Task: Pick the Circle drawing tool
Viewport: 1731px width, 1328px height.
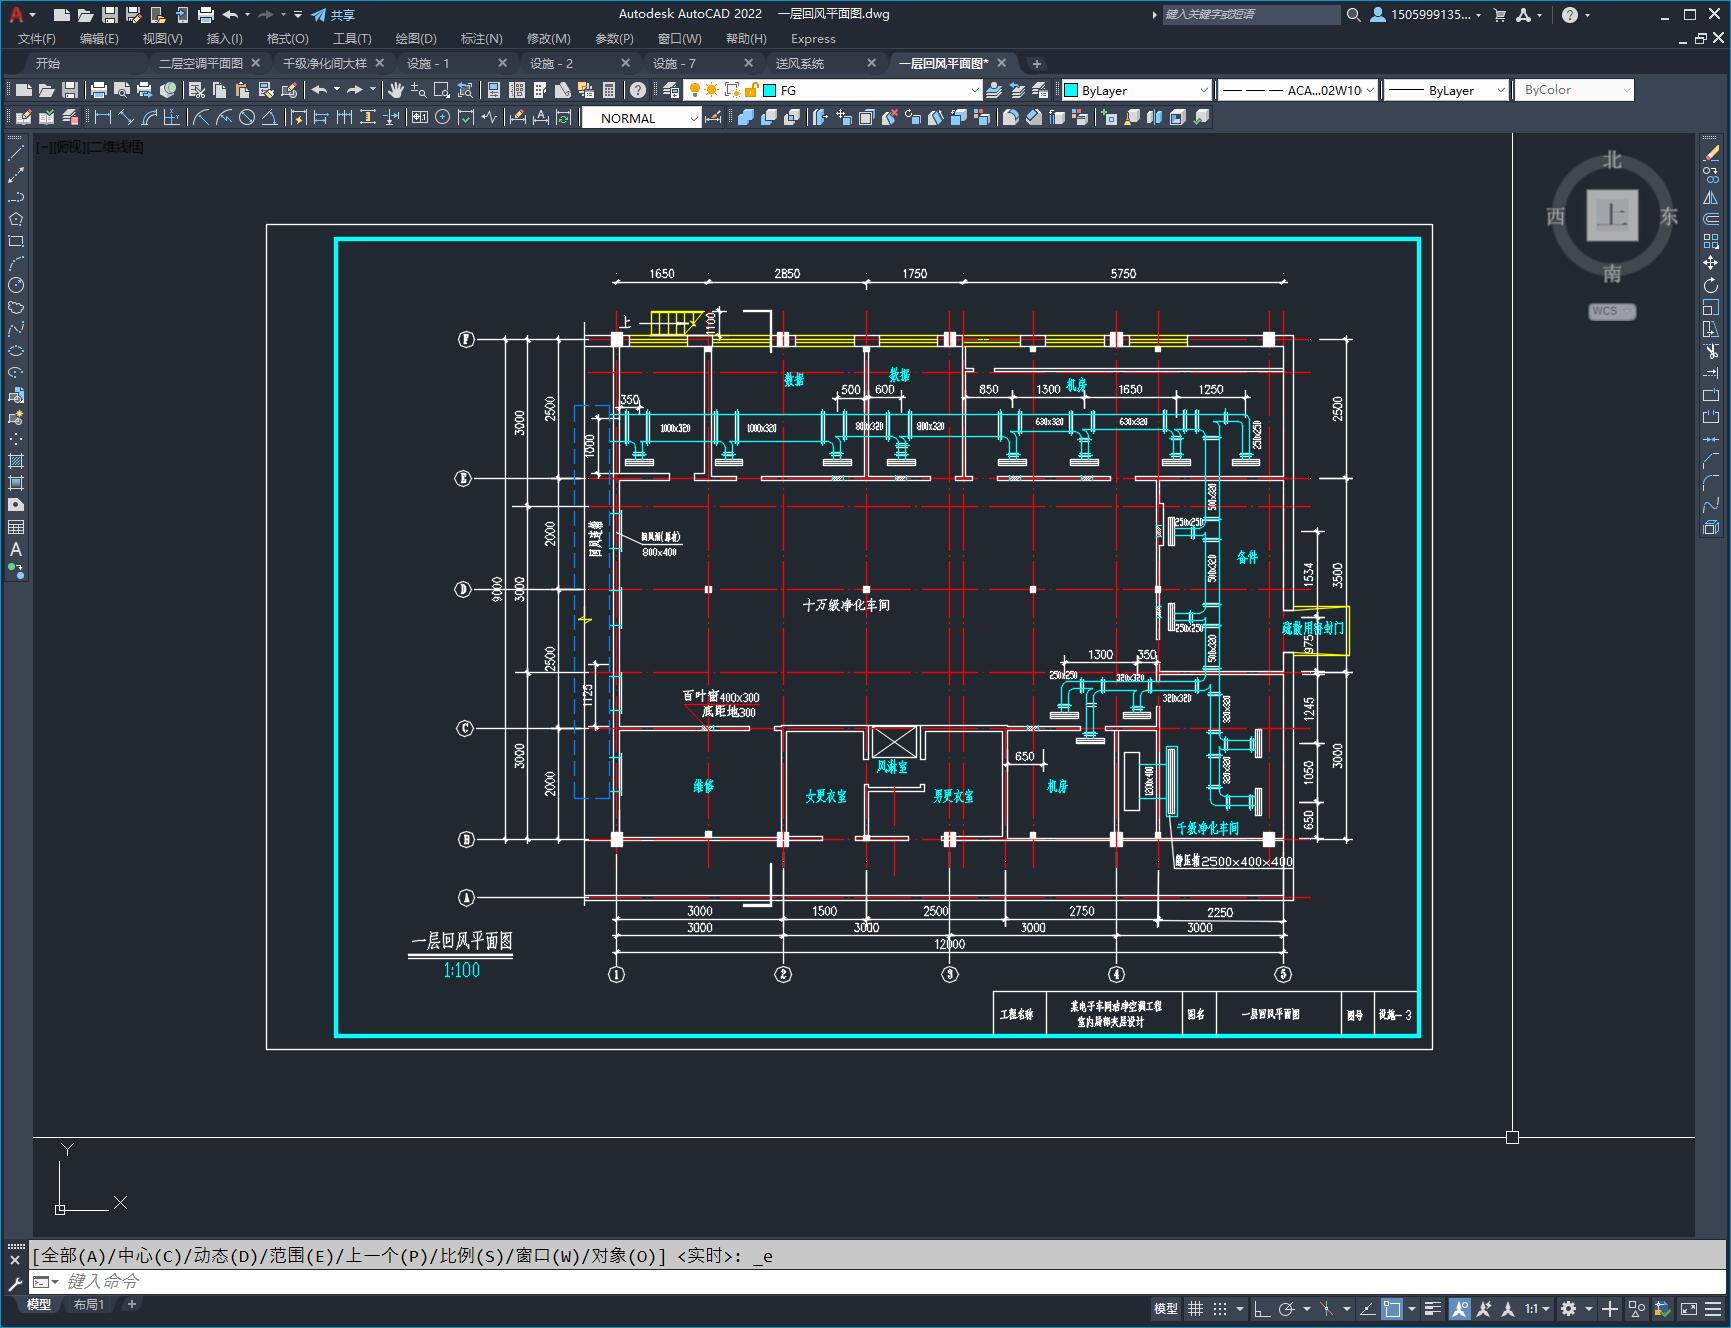Action: [16, 286]
